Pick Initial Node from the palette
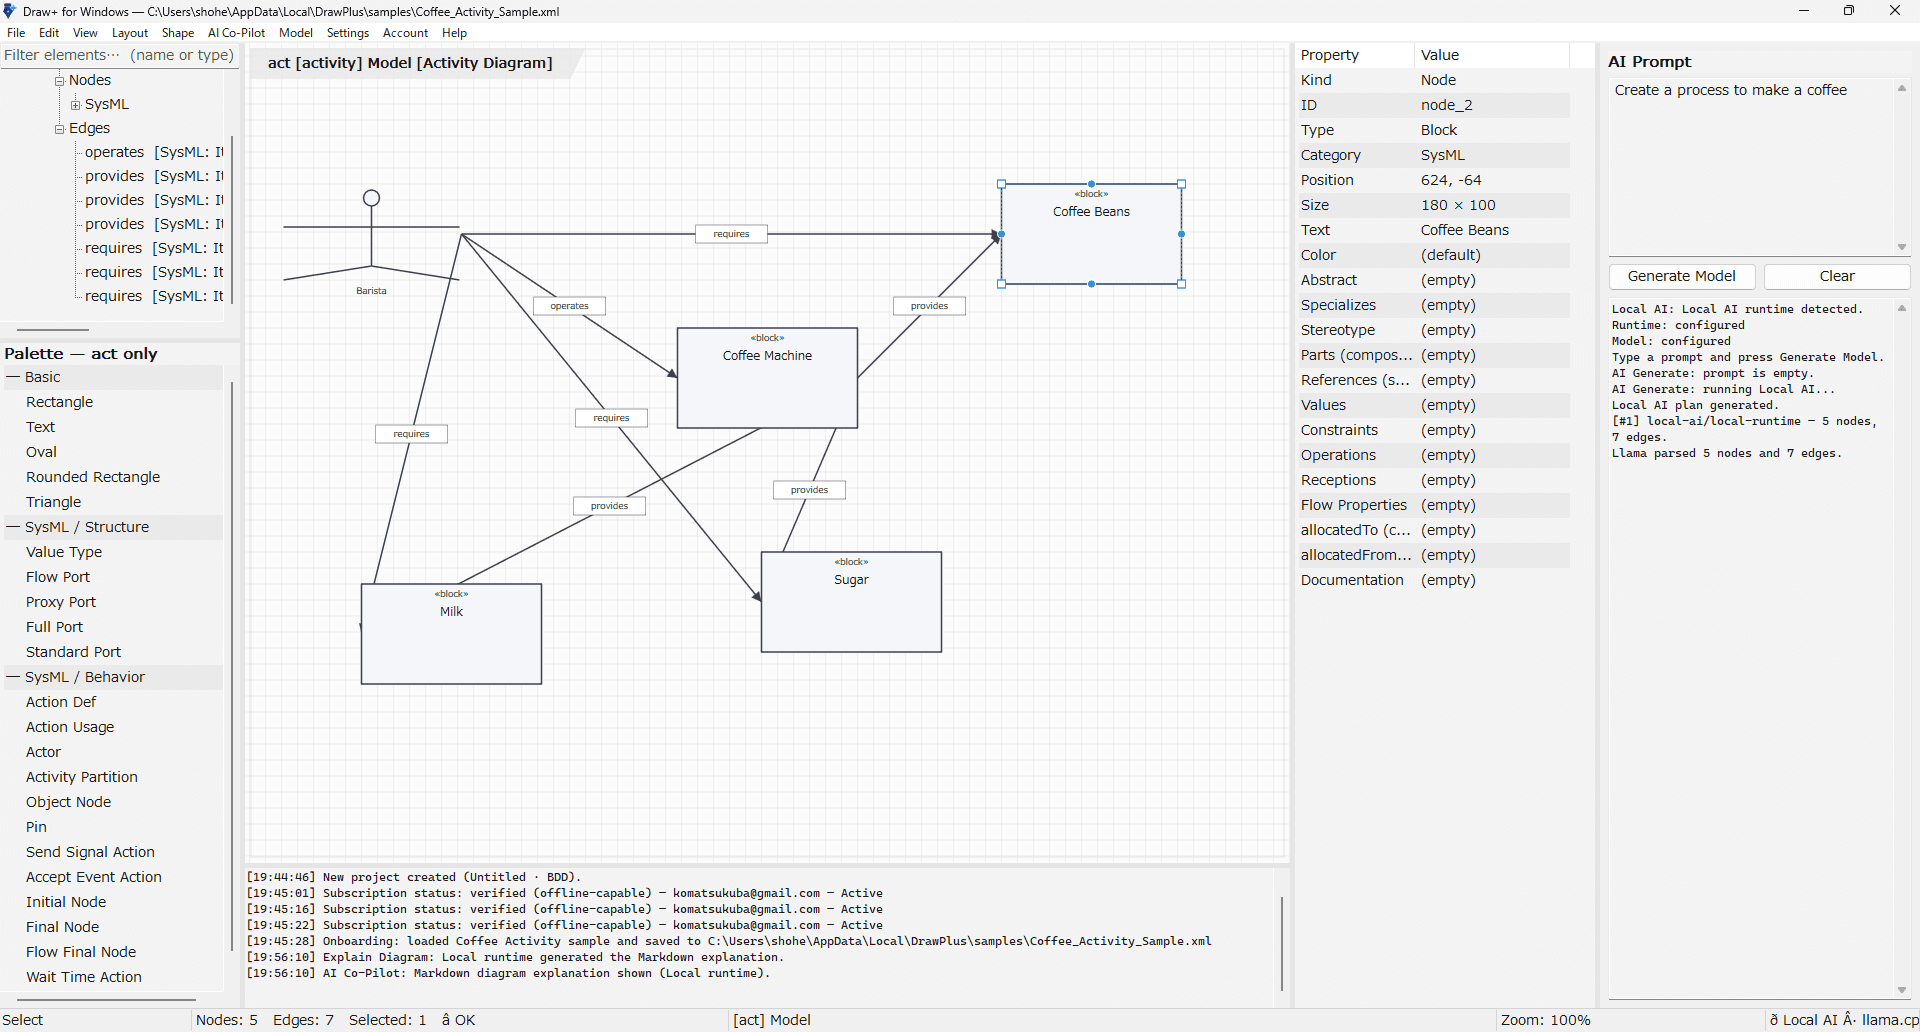This screenshot has height=1032, width=1920. tap(66, 902)
